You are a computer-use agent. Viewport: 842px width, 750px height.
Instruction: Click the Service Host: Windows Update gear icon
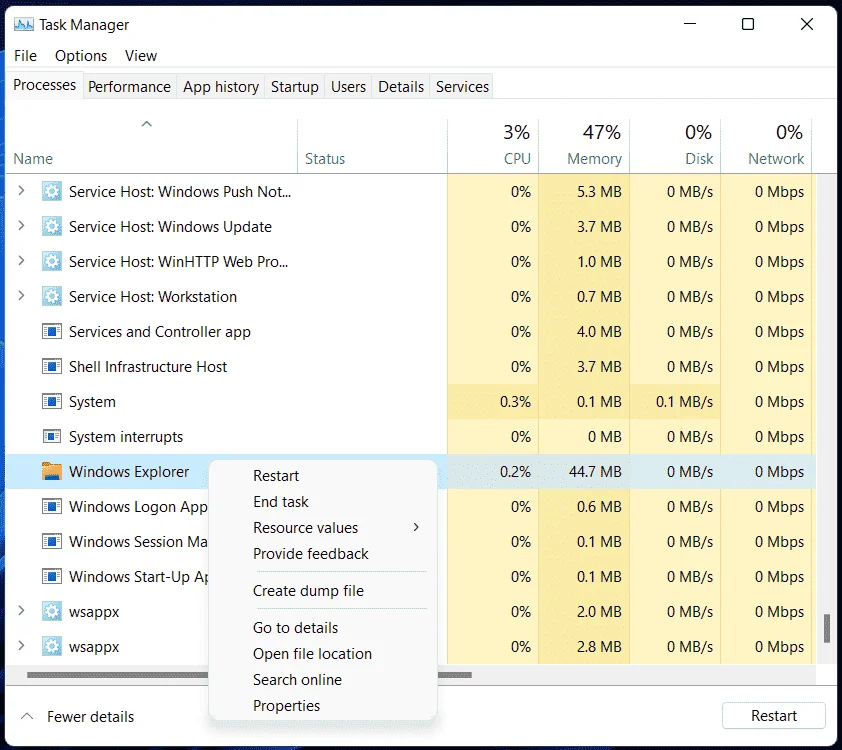pyautogui.click(x=52, y=227)
